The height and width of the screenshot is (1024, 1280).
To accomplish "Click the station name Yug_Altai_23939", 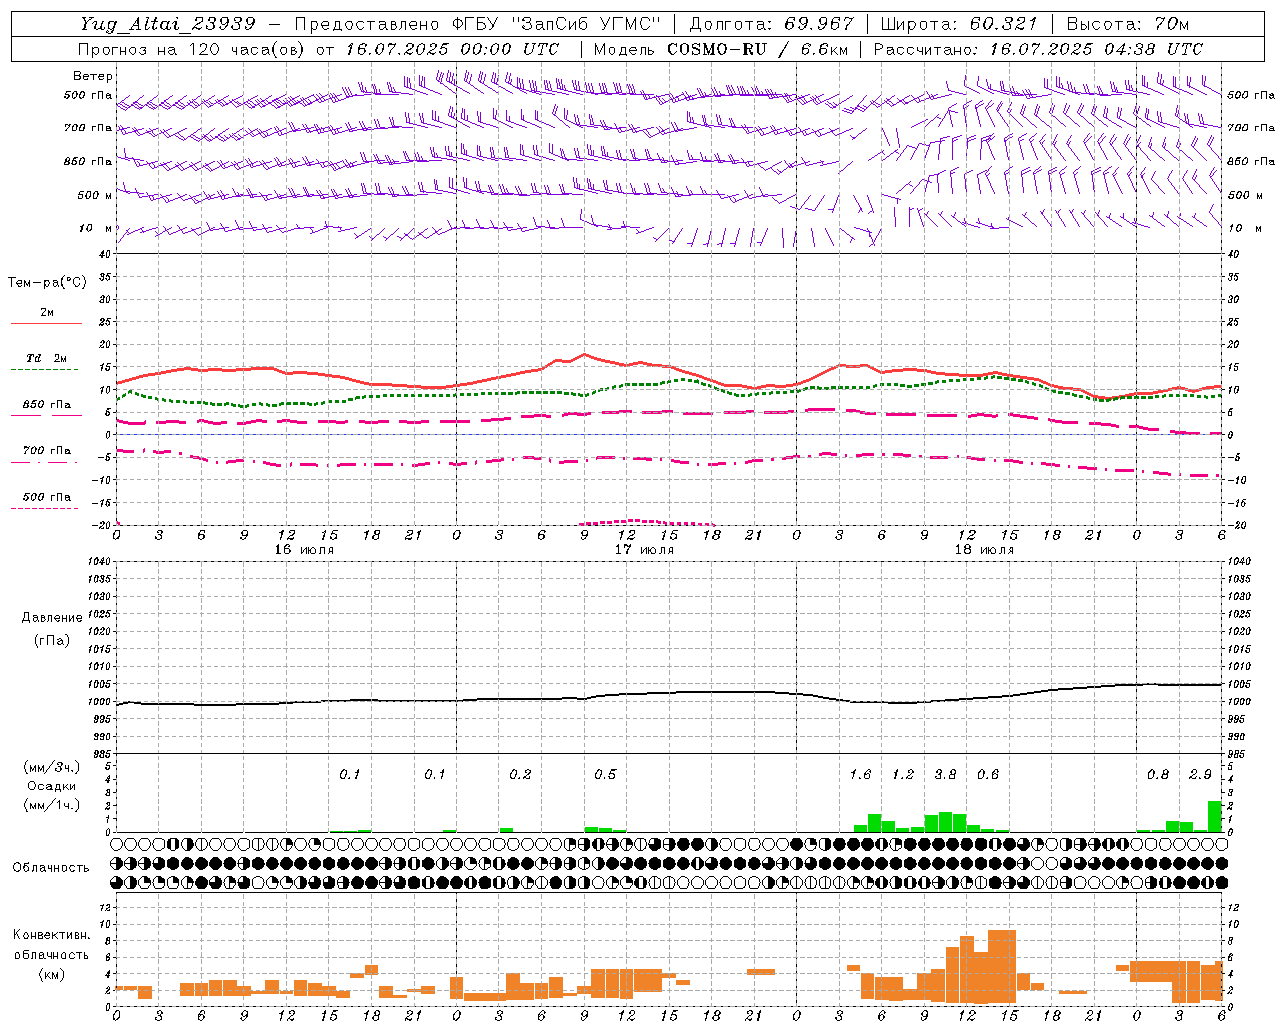I will click(x=168, y=24).
